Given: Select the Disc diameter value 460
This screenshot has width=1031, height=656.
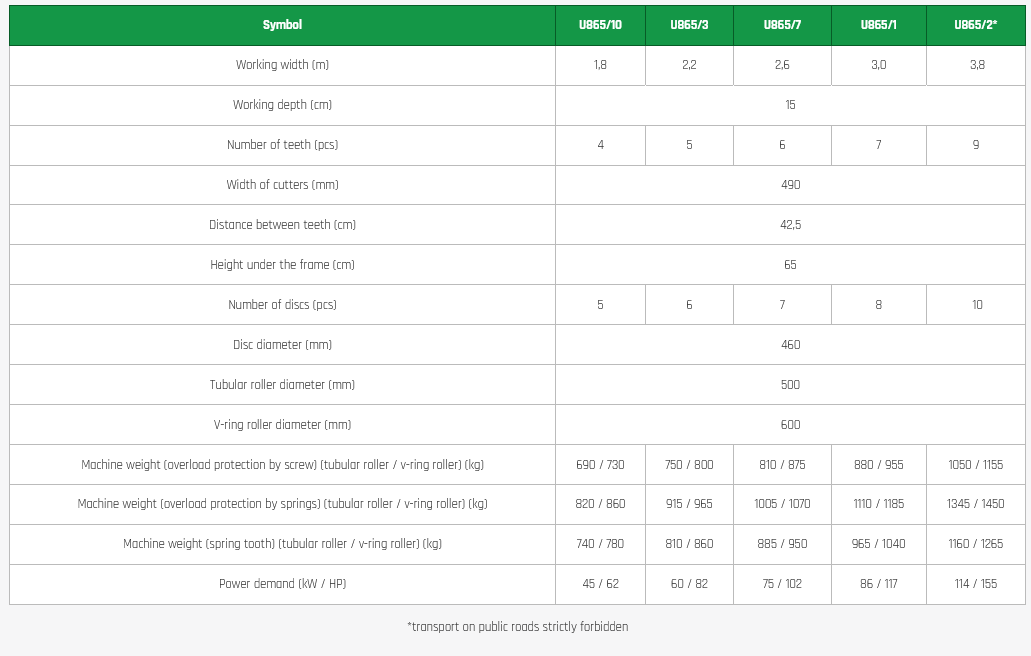Looking at the screenshot, I should [790, 345].
